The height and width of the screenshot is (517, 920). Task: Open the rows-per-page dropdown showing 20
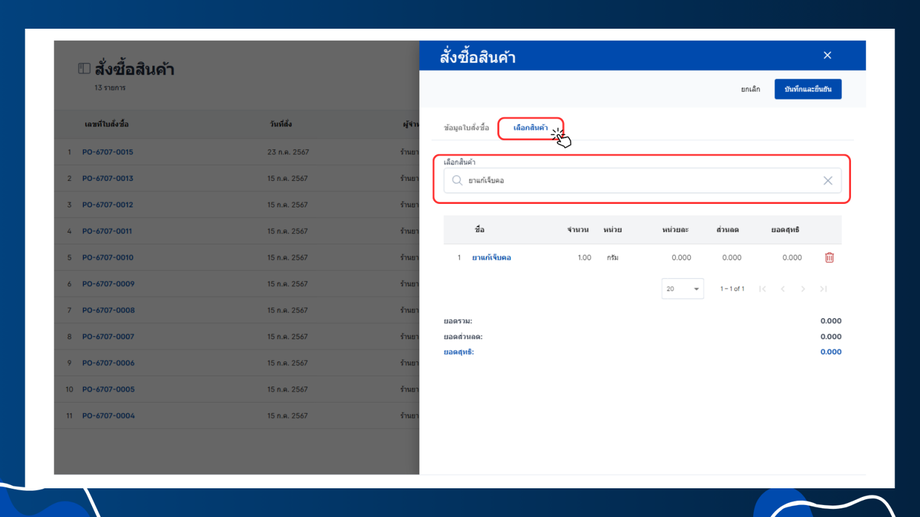(x=682, y=289)
